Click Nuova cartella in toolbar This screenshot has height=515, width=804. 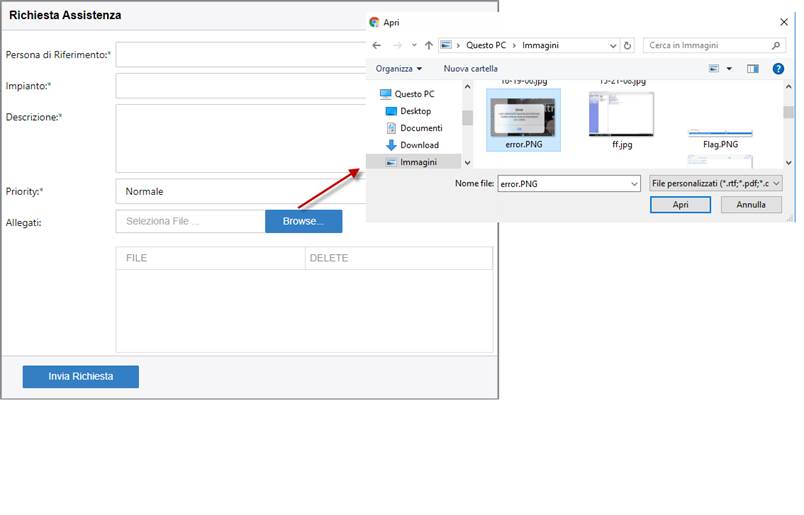click(470, 69)
